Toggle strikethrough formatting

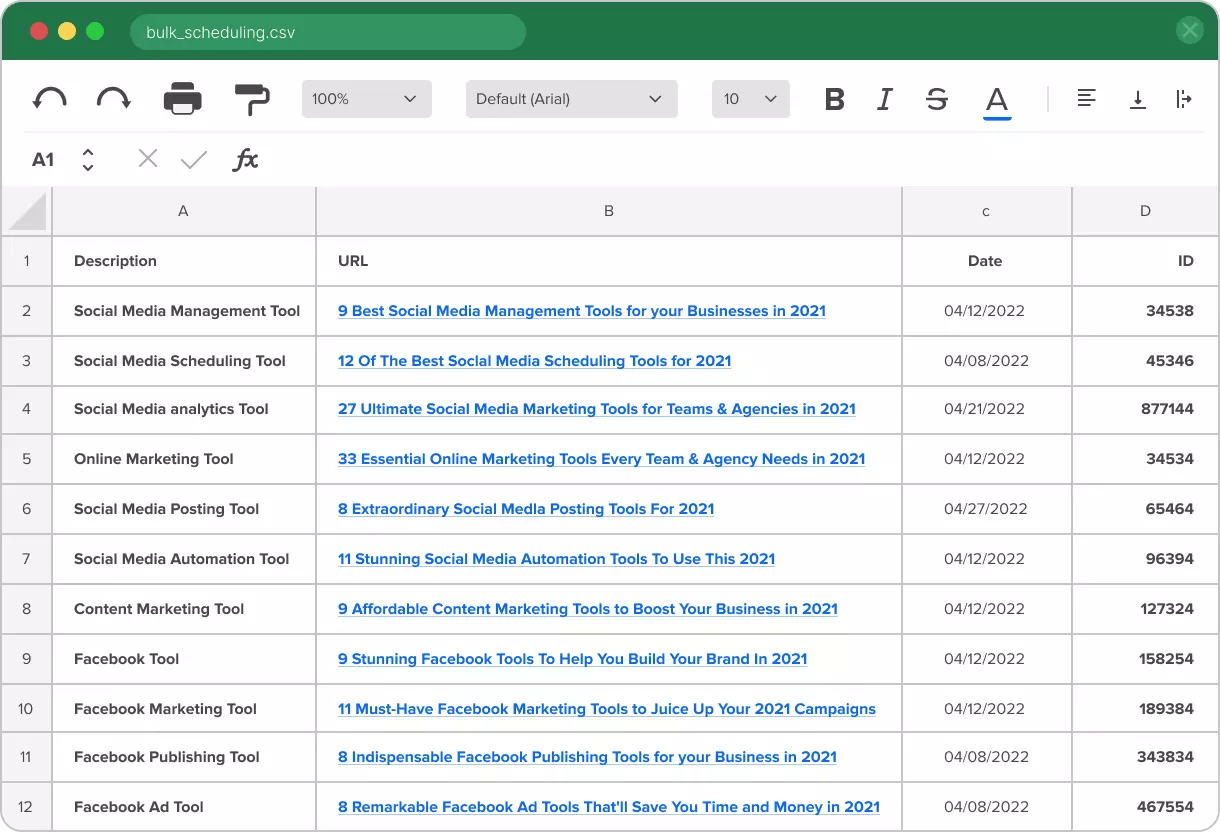tap(936, 98)
